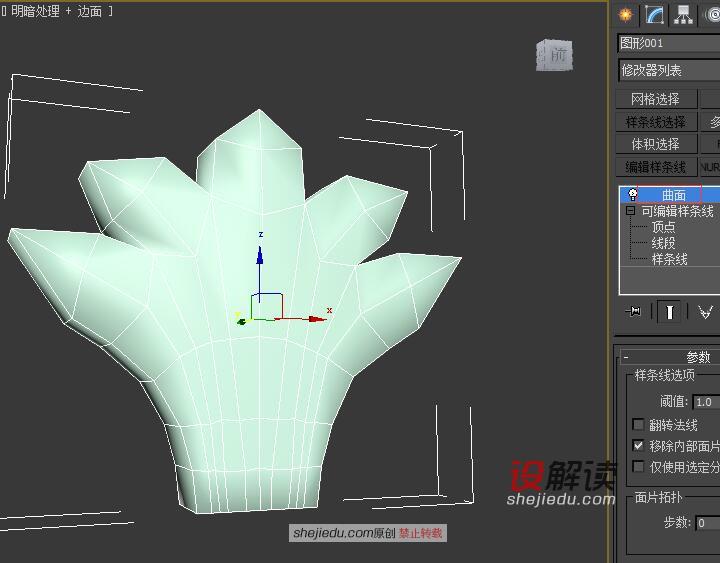This screenshot has width=720, height=563.
Task: Switch to the Modify panel tab
Action: 655,15
